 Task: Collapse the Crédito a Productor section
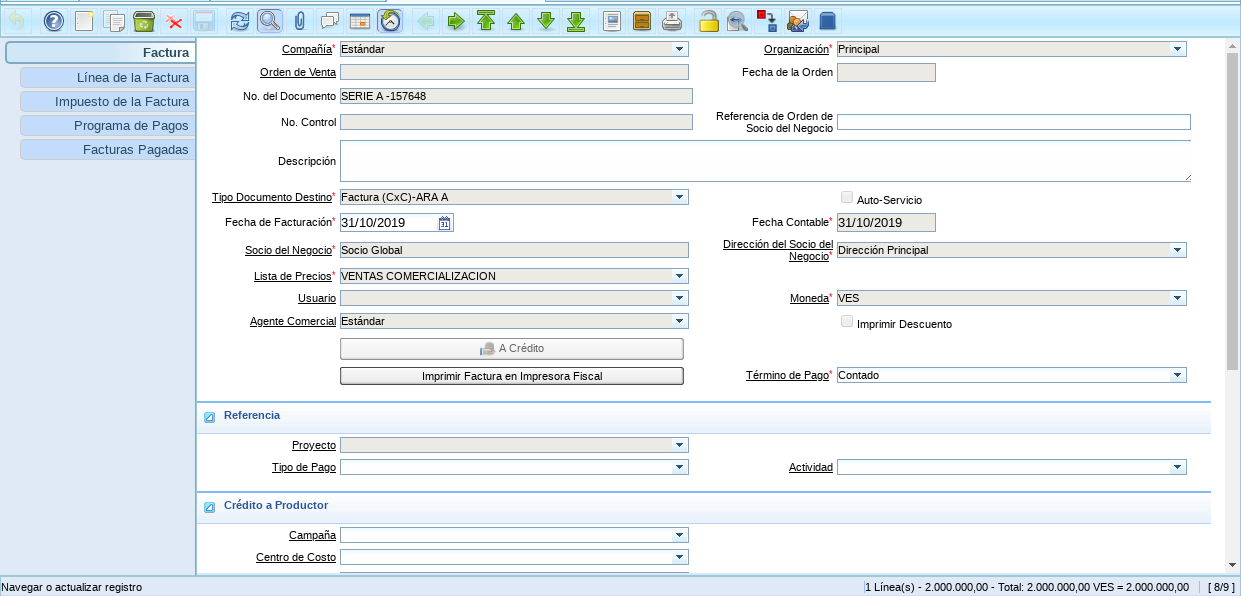coord(210,507)
